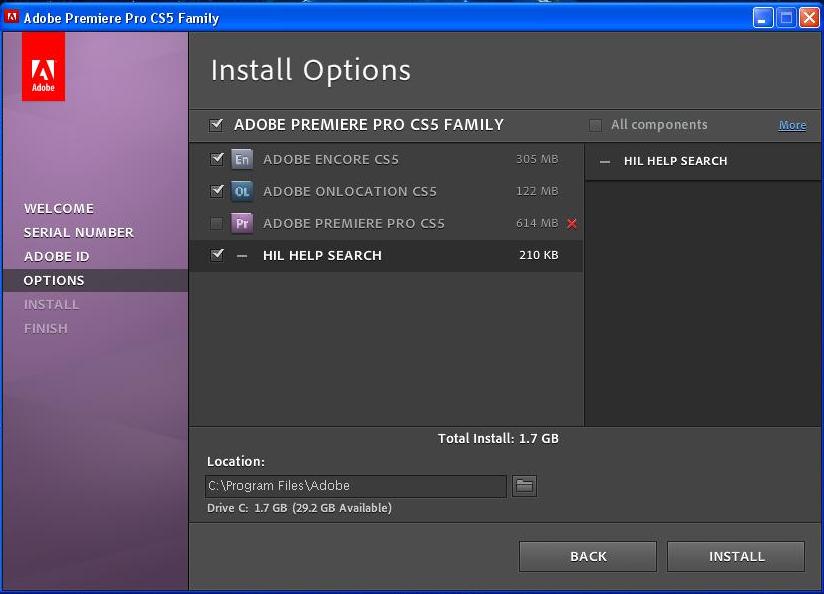
Task: Click HIL HELP SEARCH label in right panel
Action: coord(675,161)
